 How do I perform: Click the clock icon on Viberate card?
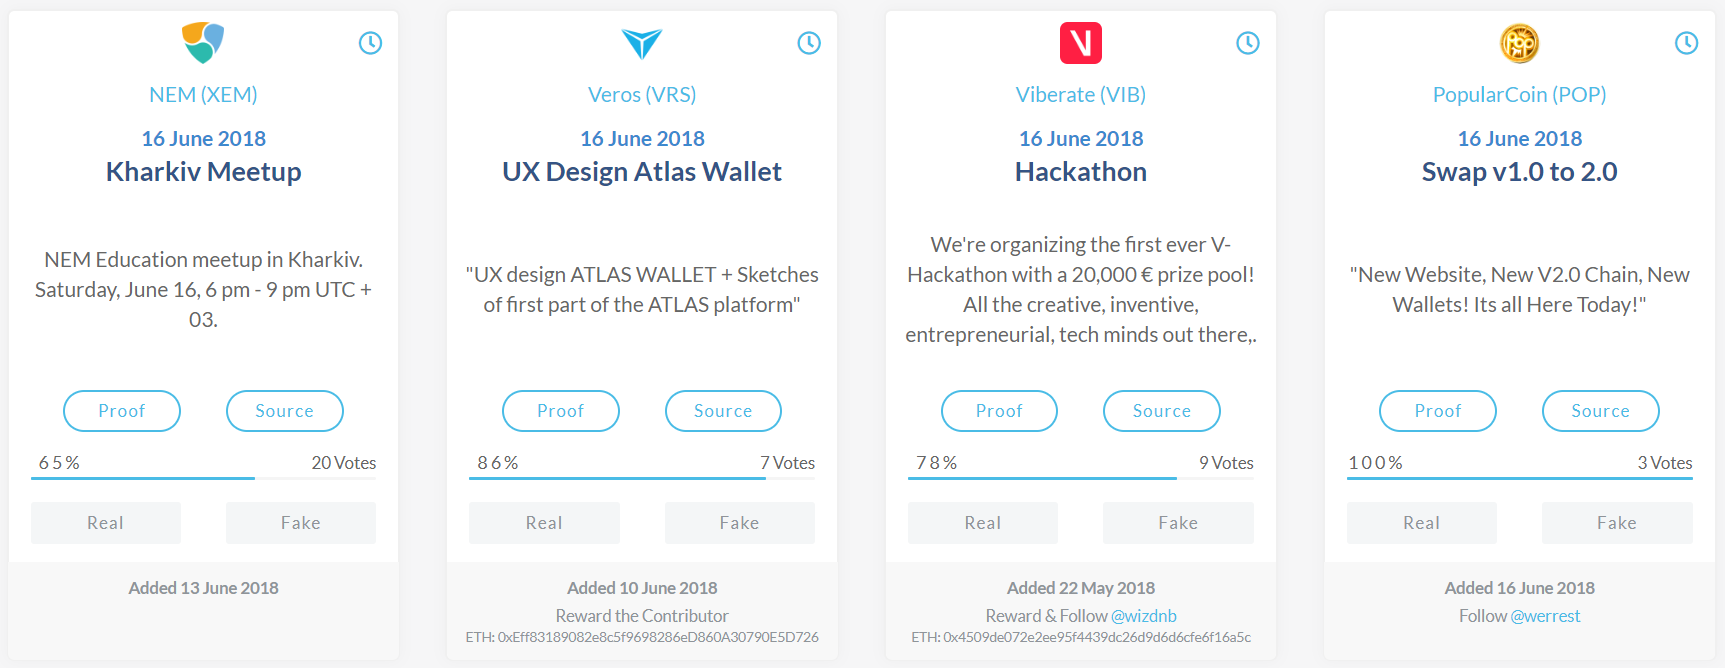coord(1247,43)
